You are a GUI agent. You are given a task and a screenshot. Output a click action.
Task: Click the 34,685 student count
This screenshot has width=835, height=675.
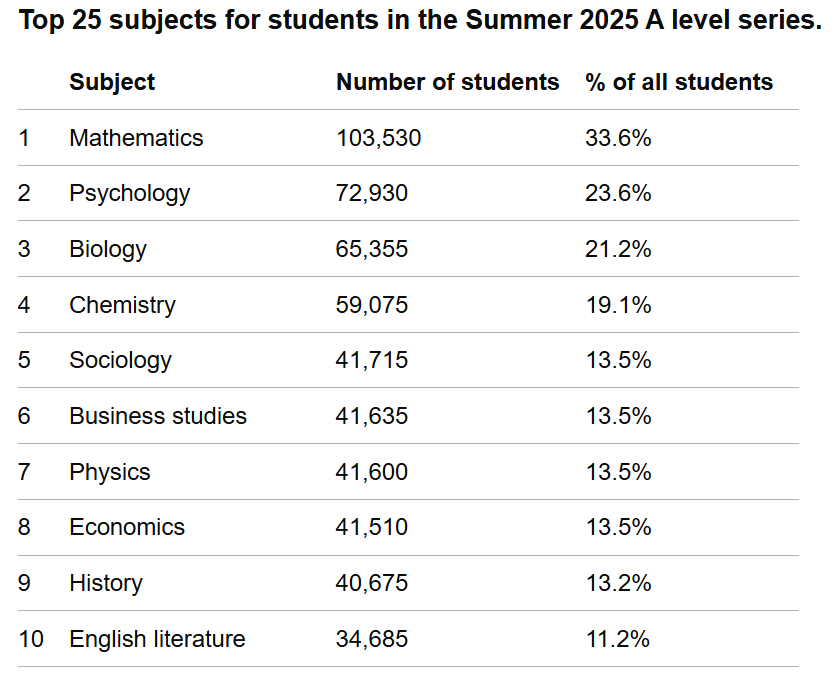click(372, 639)
